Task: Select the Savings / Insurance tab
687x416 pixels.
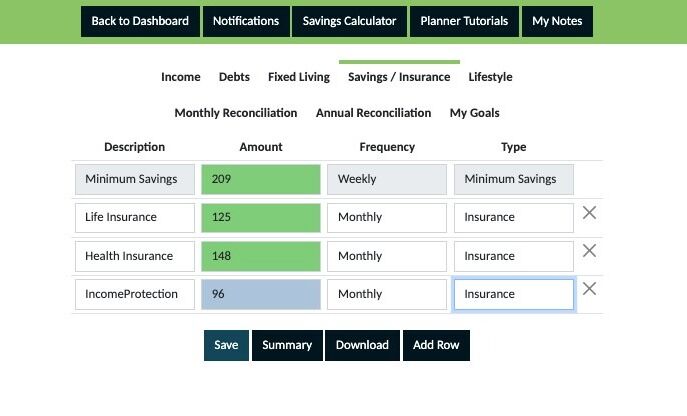Action: tap(399, 77)
